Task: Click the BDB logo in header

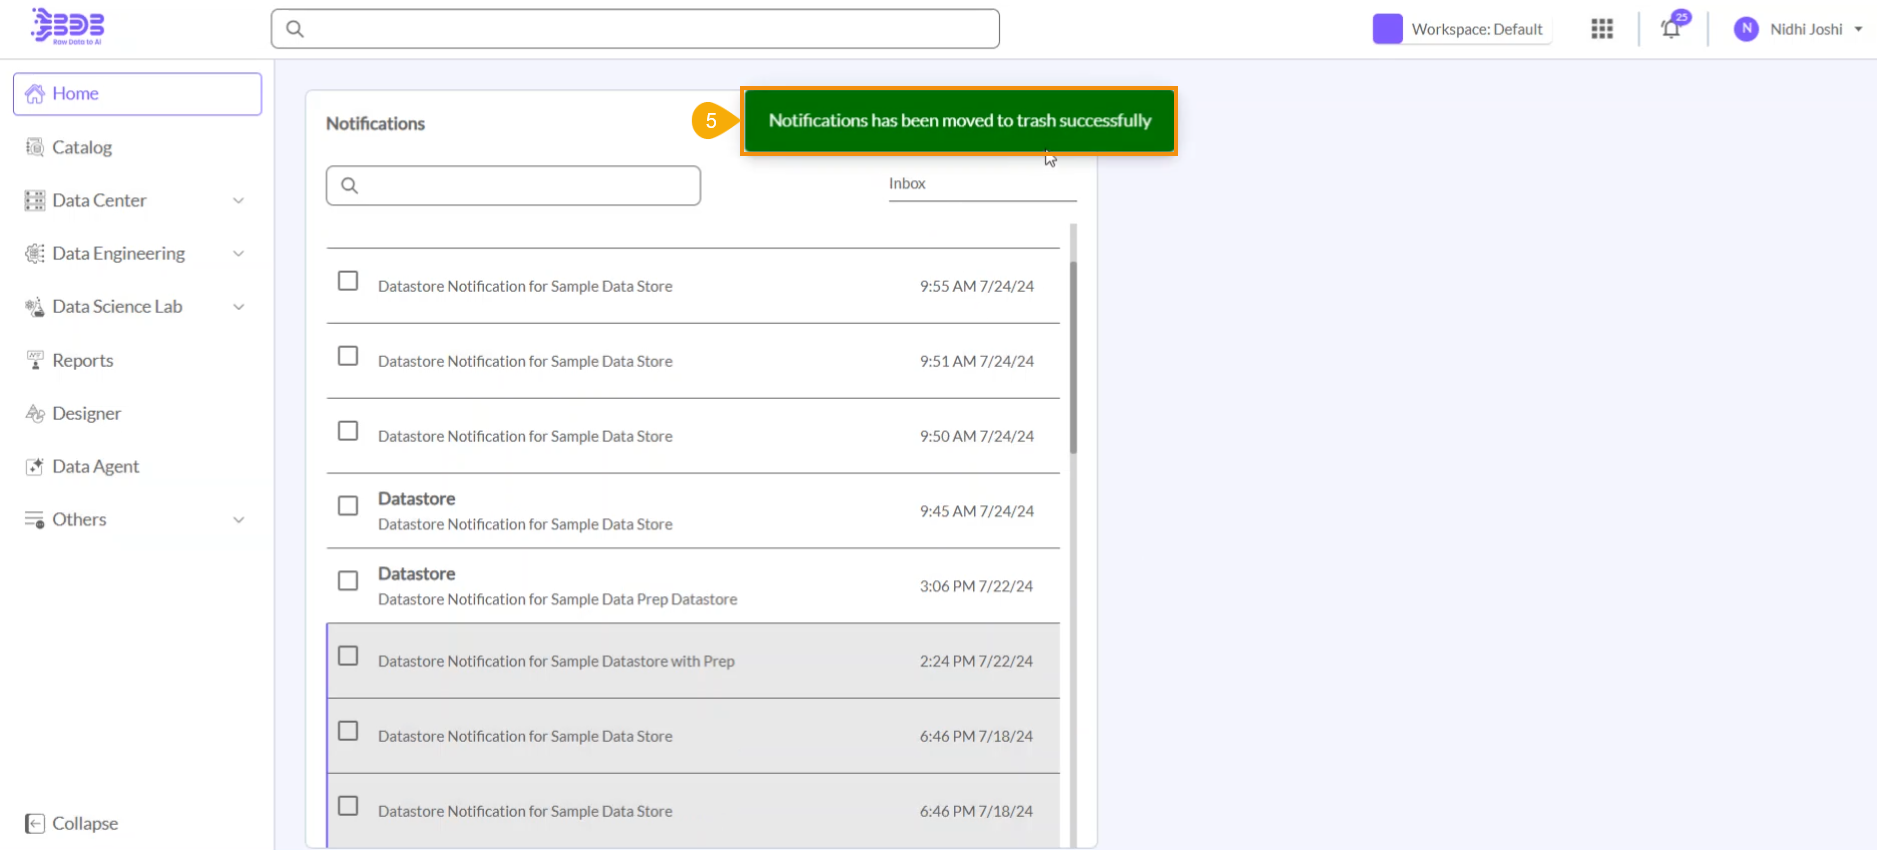Action: click(x=68, y=27)
